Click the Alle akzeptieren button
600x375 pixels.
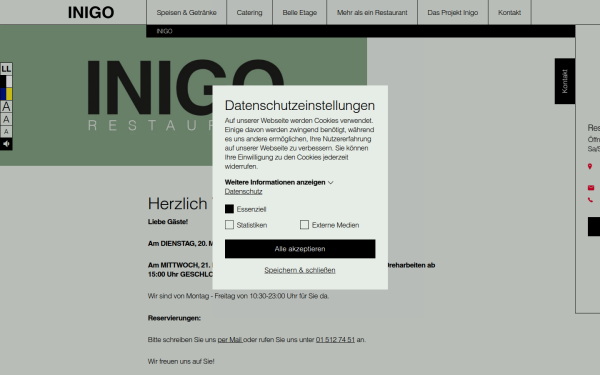click(x=300, y=249)
